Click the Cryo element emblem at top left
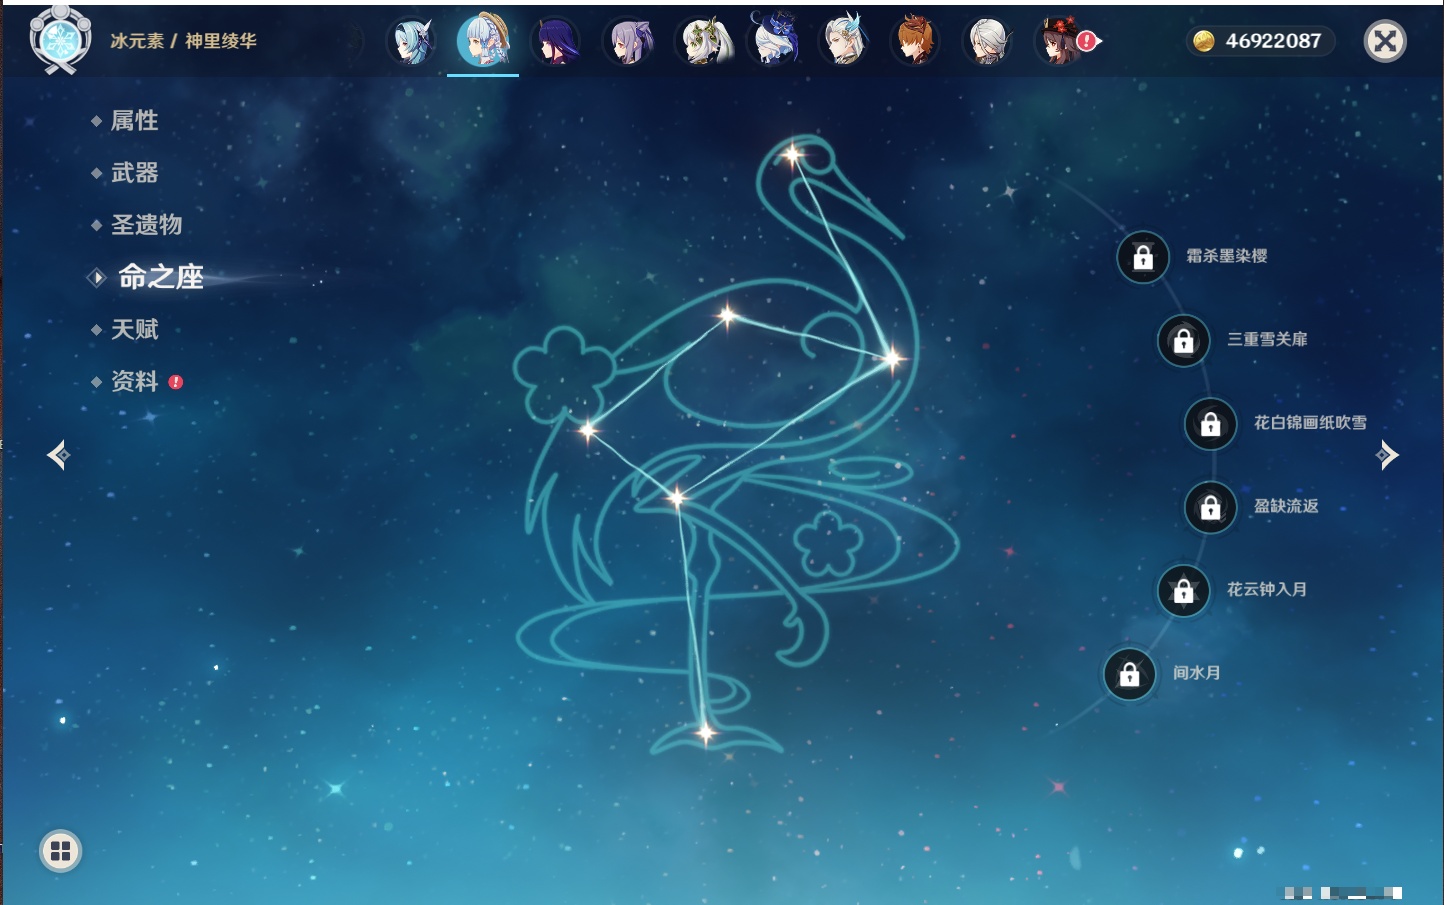Viewport: 1444px width, 905px height. (x=61, y=40)
